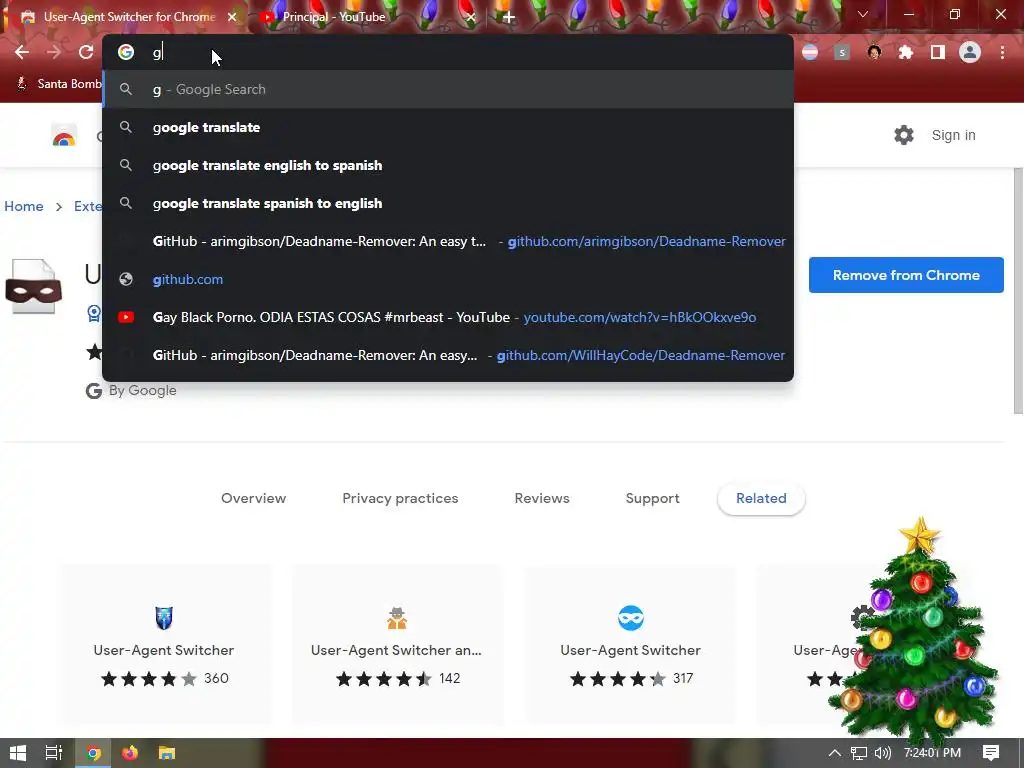Click the blue shield extension icon

tap(164, 618)
